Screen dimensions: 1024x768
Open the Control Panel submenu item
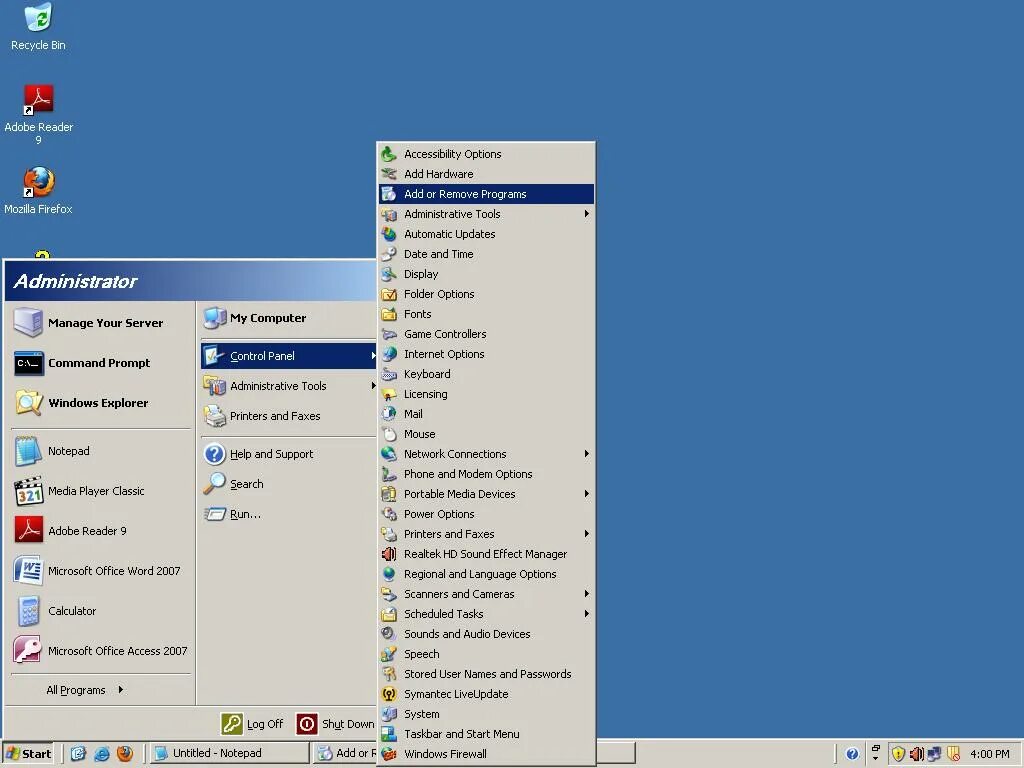[x=289, y=356]
